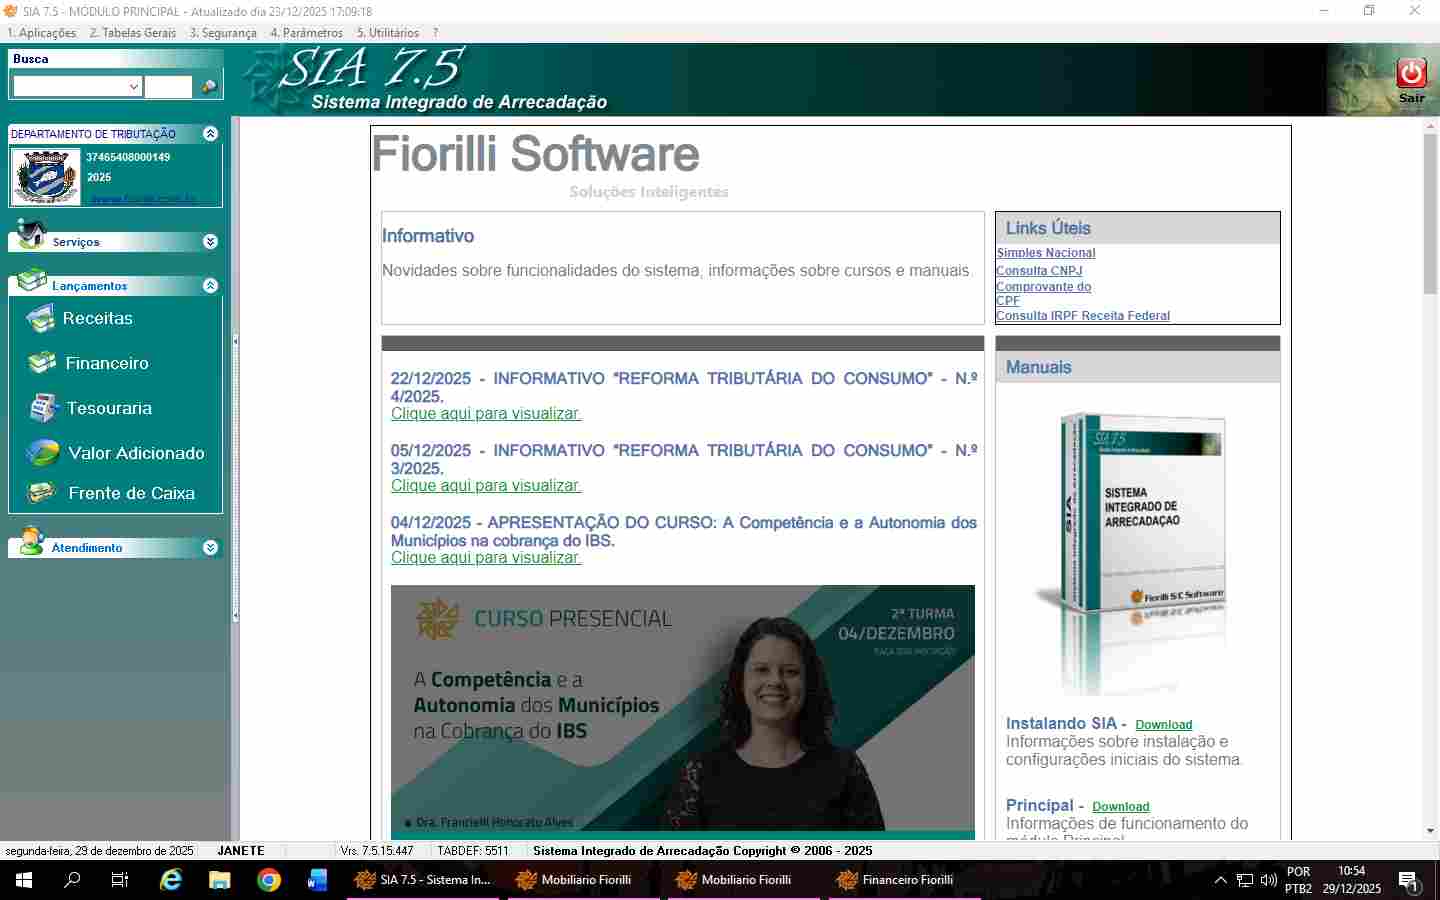Click the search binoculars icon in Busca
Screen dimensions: 1440x900
click(x=209, y=87)
